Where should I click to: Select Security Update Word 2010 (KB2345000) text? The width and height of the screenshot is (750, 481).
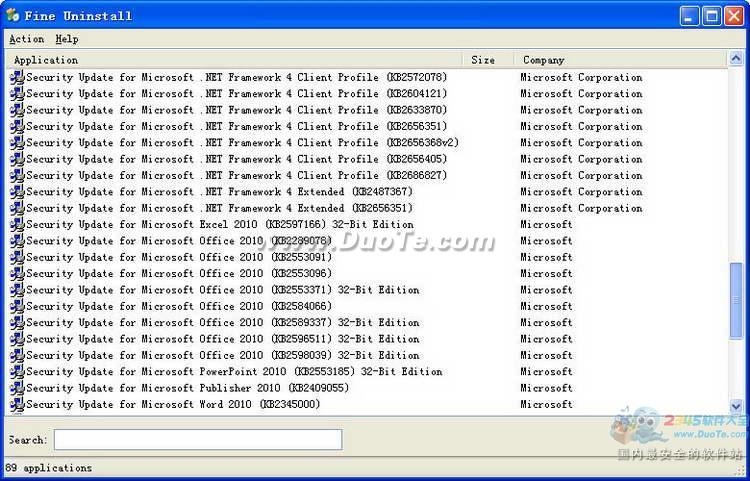[x=174, y=404]
